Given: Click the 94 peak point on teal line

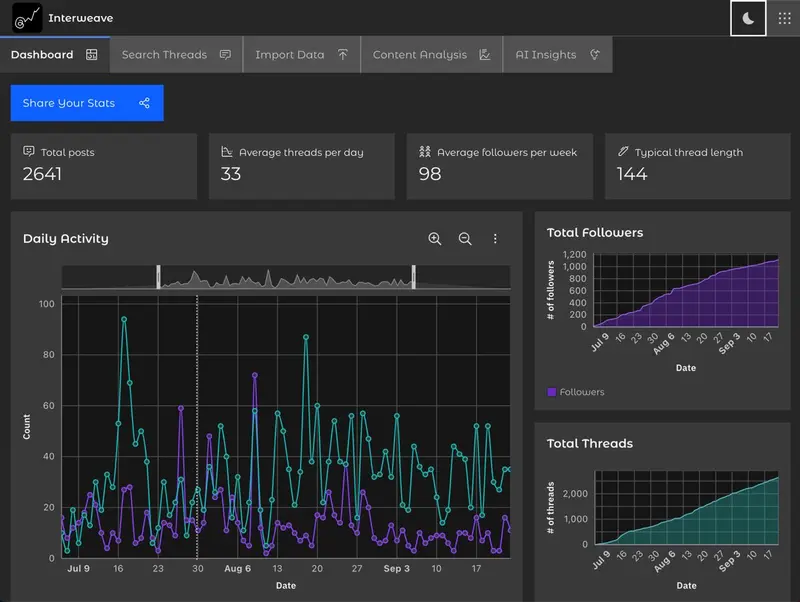Looking at the screenshot, I should (123, 320).
